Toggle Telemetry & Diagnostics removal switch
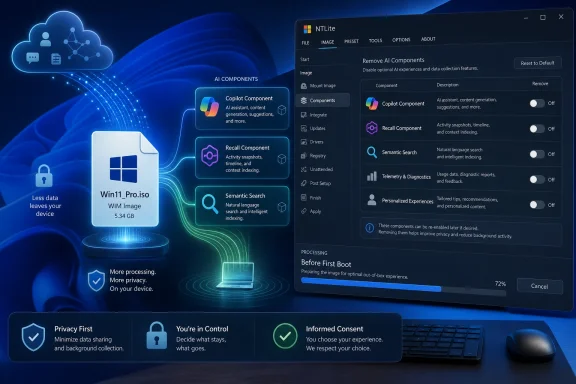This screenshot has width=576, height=384. pyautogui.click(x=537, y=179)
